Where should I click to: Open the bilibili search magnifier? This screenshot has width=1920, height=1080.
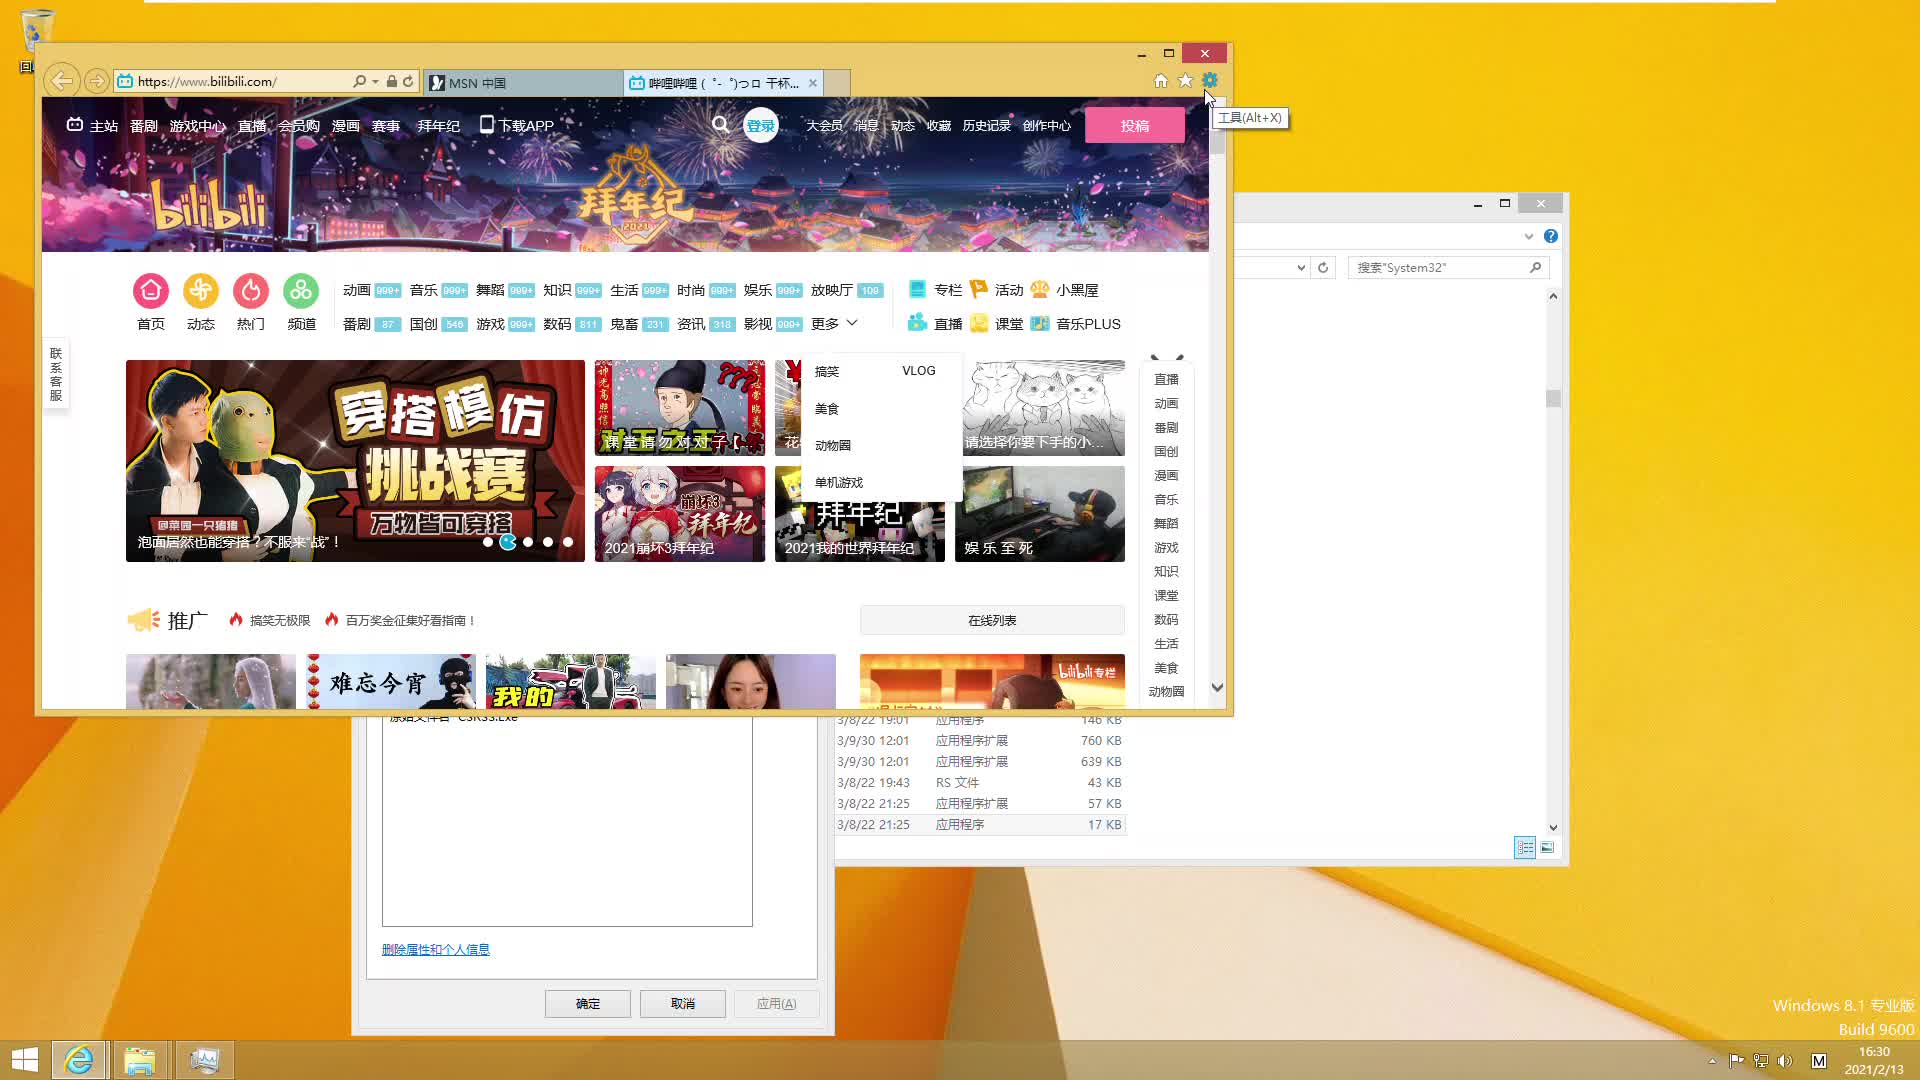click(721, 124)
